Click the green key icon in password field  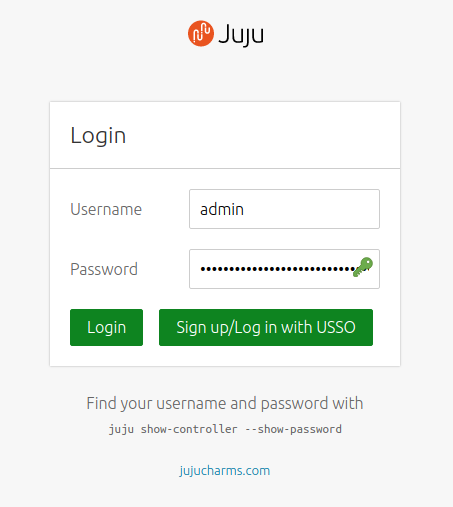pyautogui.click(x=363, y=267)
